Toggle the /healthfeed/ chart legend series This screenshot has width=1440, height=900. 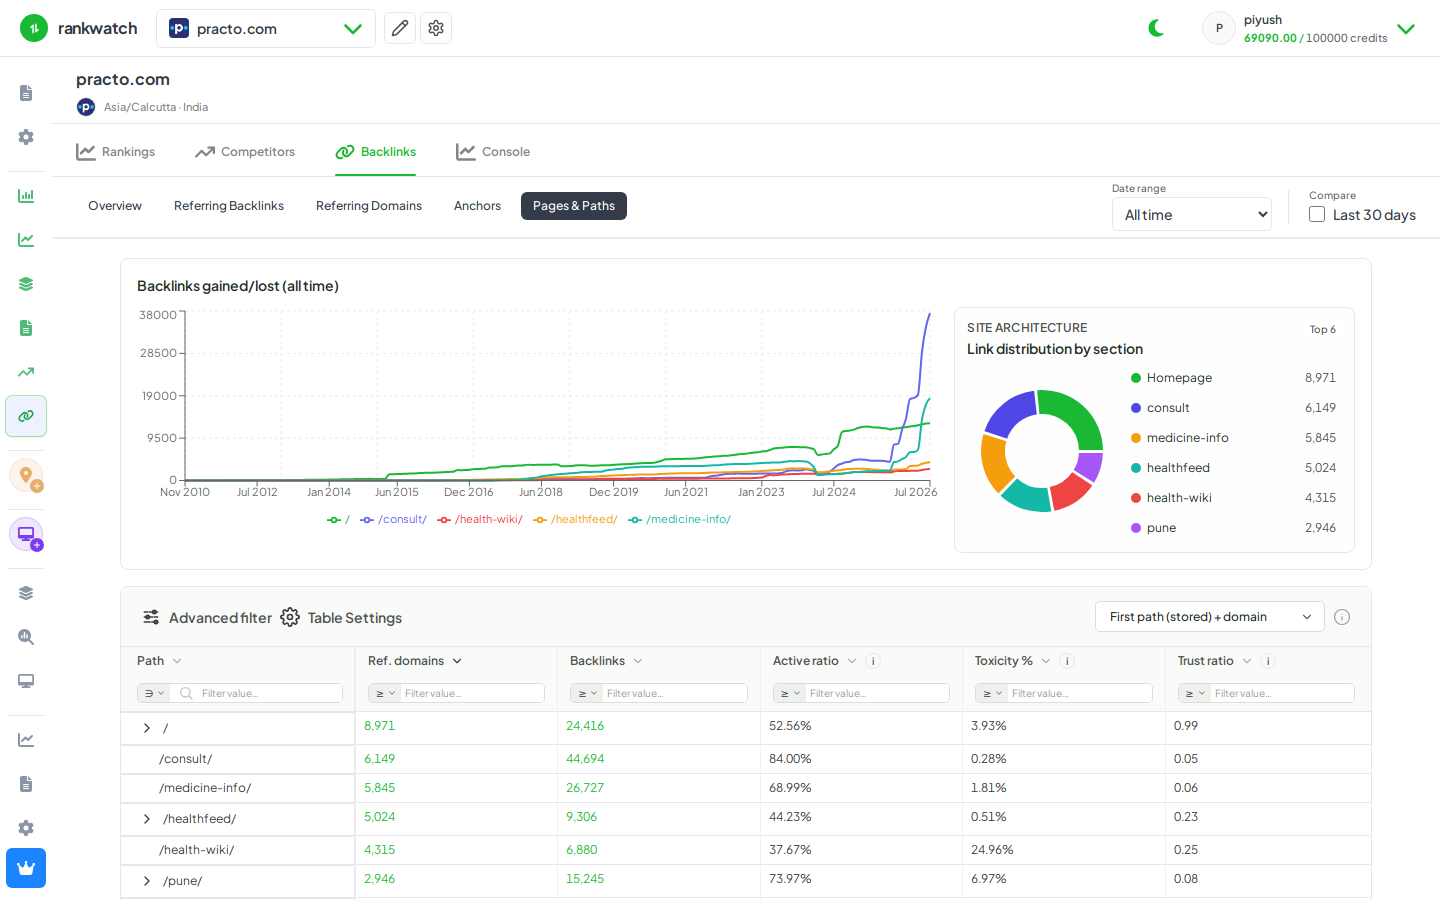[576, 519]
